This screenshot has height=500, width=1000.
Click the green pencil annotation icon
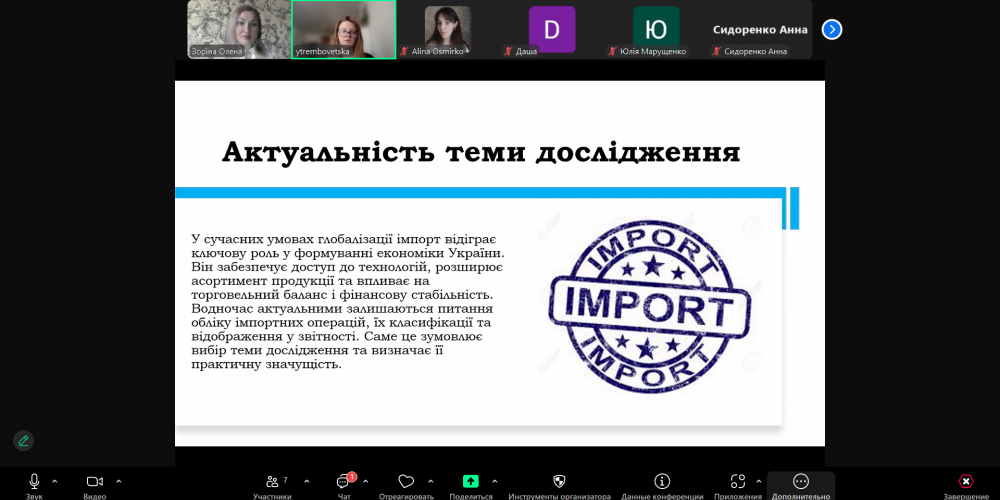pos(23,440)
